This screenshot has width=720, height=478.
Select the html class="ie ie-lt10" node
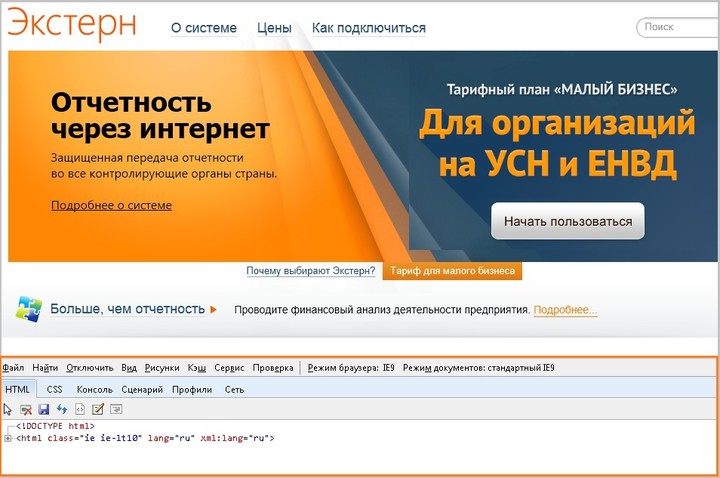(x=145, y=438)
